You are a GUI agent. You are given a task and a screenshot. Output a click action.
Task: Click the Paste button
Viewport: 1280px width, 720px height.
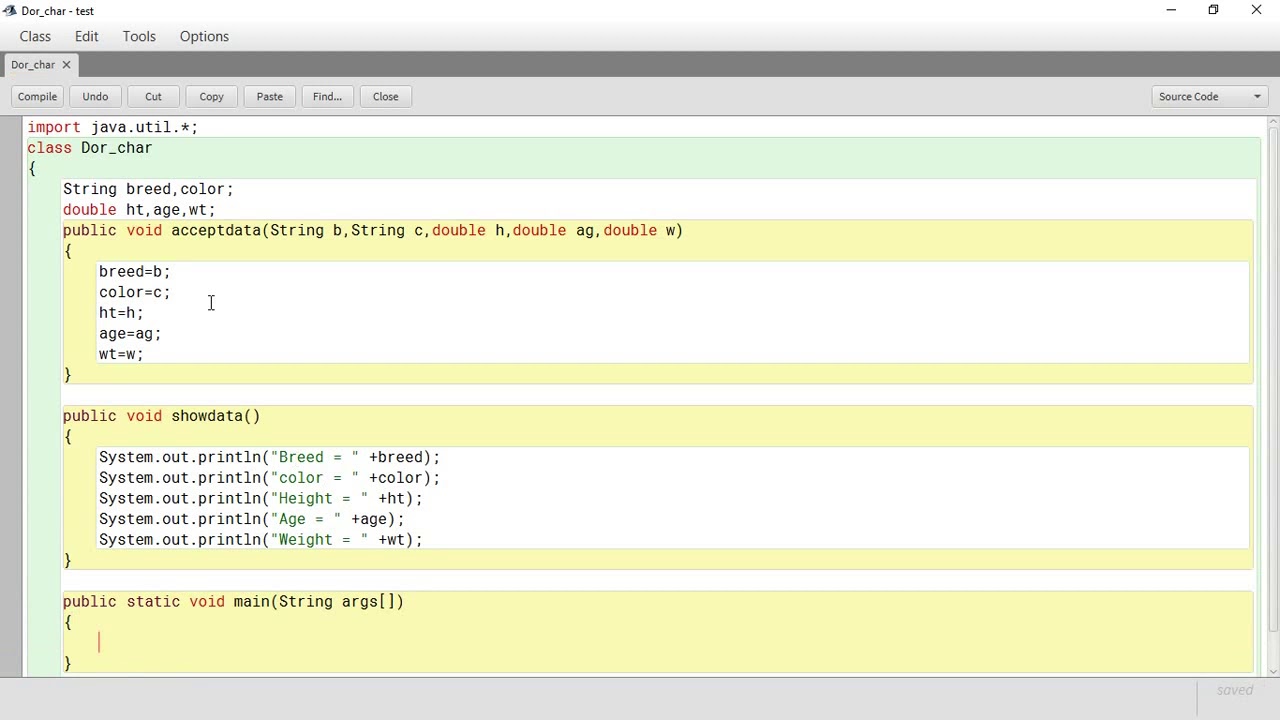[269, 97]
